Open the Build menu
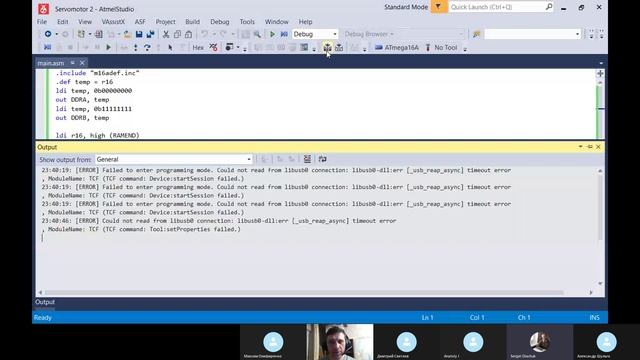 [x=192, y=22]
